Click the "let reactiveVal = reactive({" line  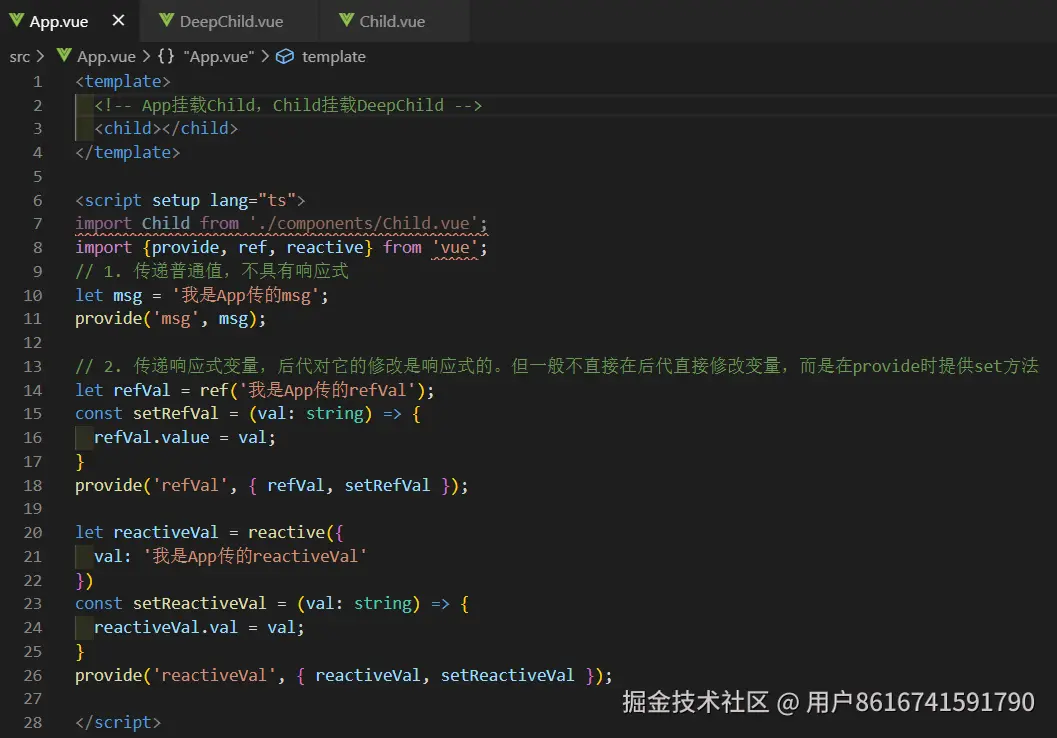209,532
